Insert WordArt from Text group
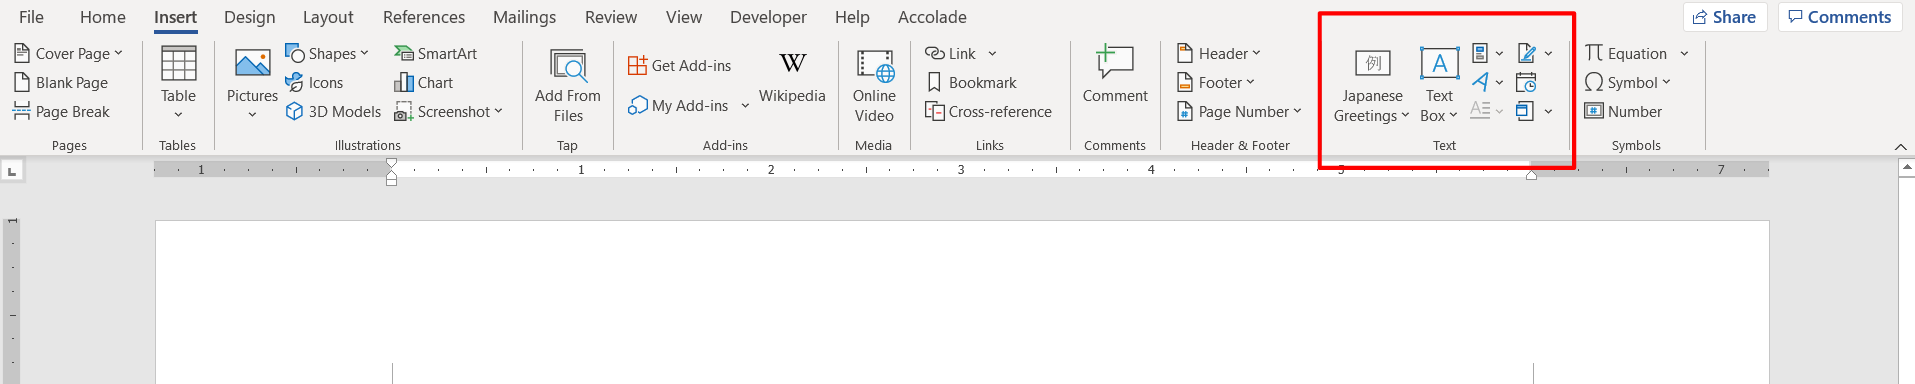1915x384 pixels. tap(1480, 82)
